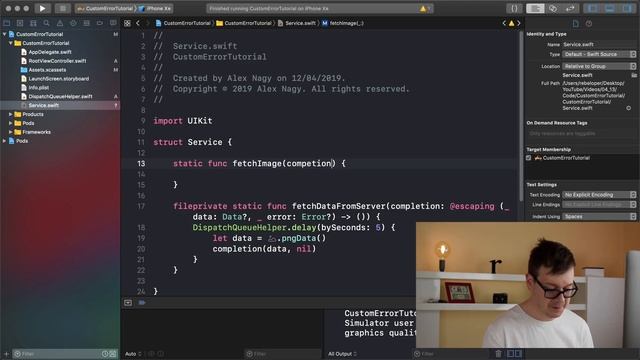
Task: Toggle the console pane view button
Action: point(518,353)
